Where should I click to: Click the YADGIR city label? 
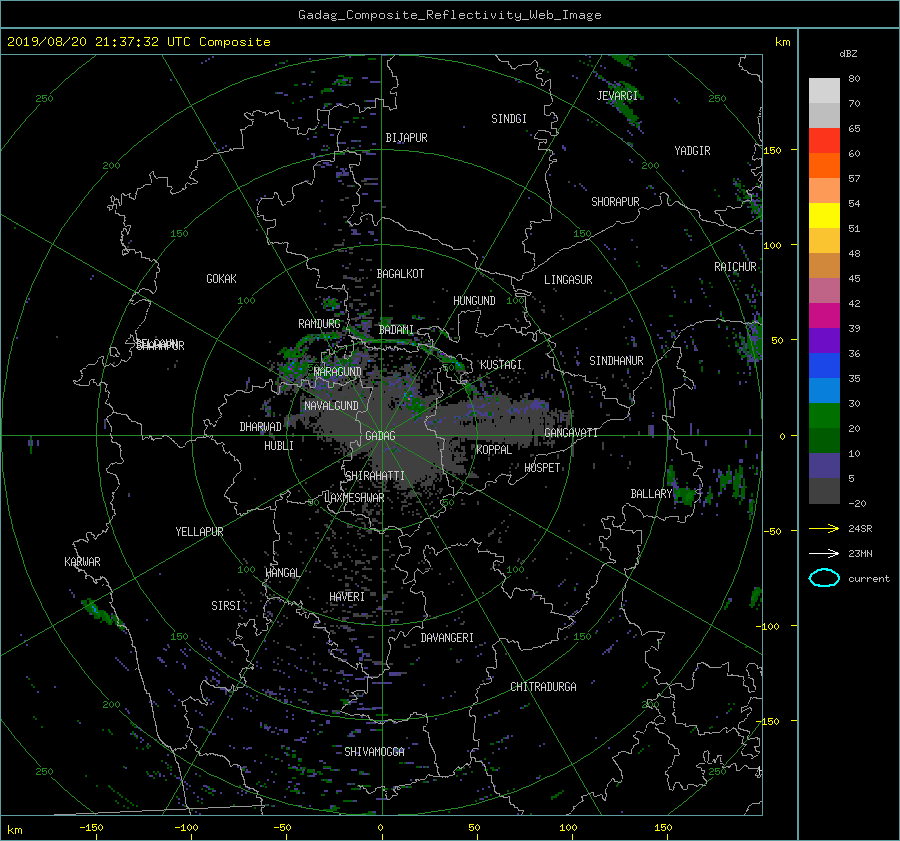tap(692, 151)
